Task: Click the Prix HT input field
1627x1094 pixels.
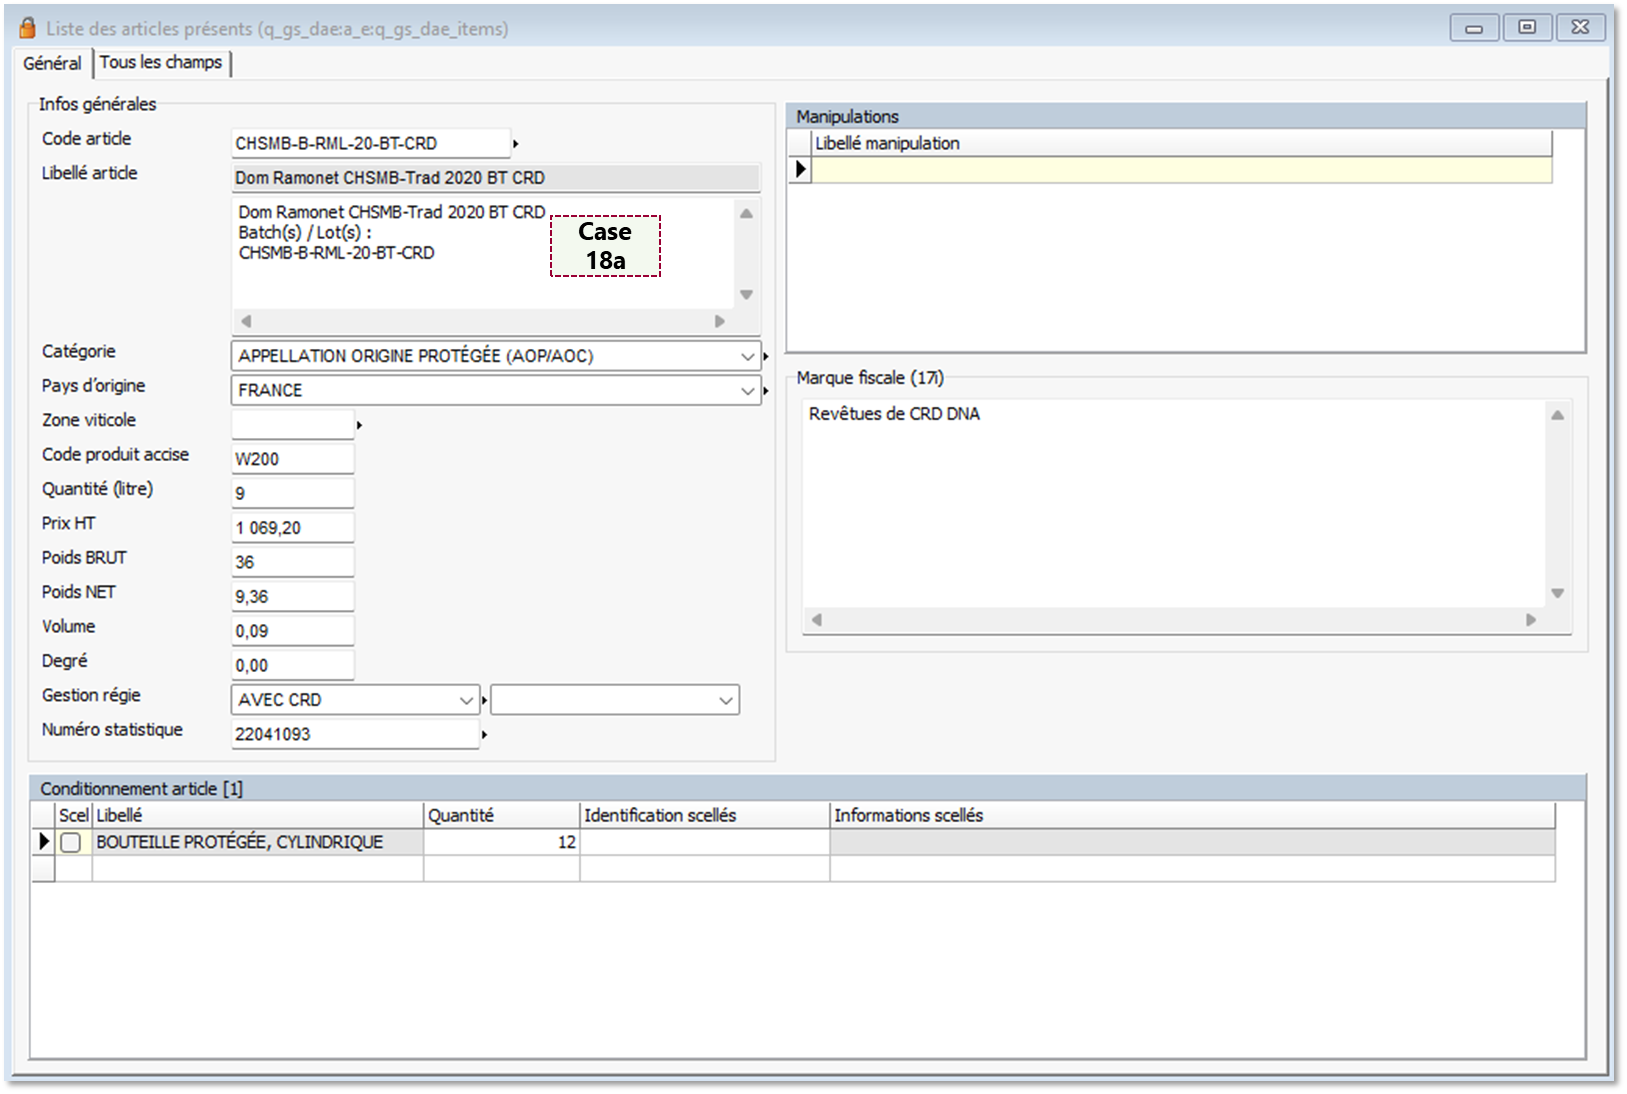Action: pyautogui.click(x=292, y=528)
